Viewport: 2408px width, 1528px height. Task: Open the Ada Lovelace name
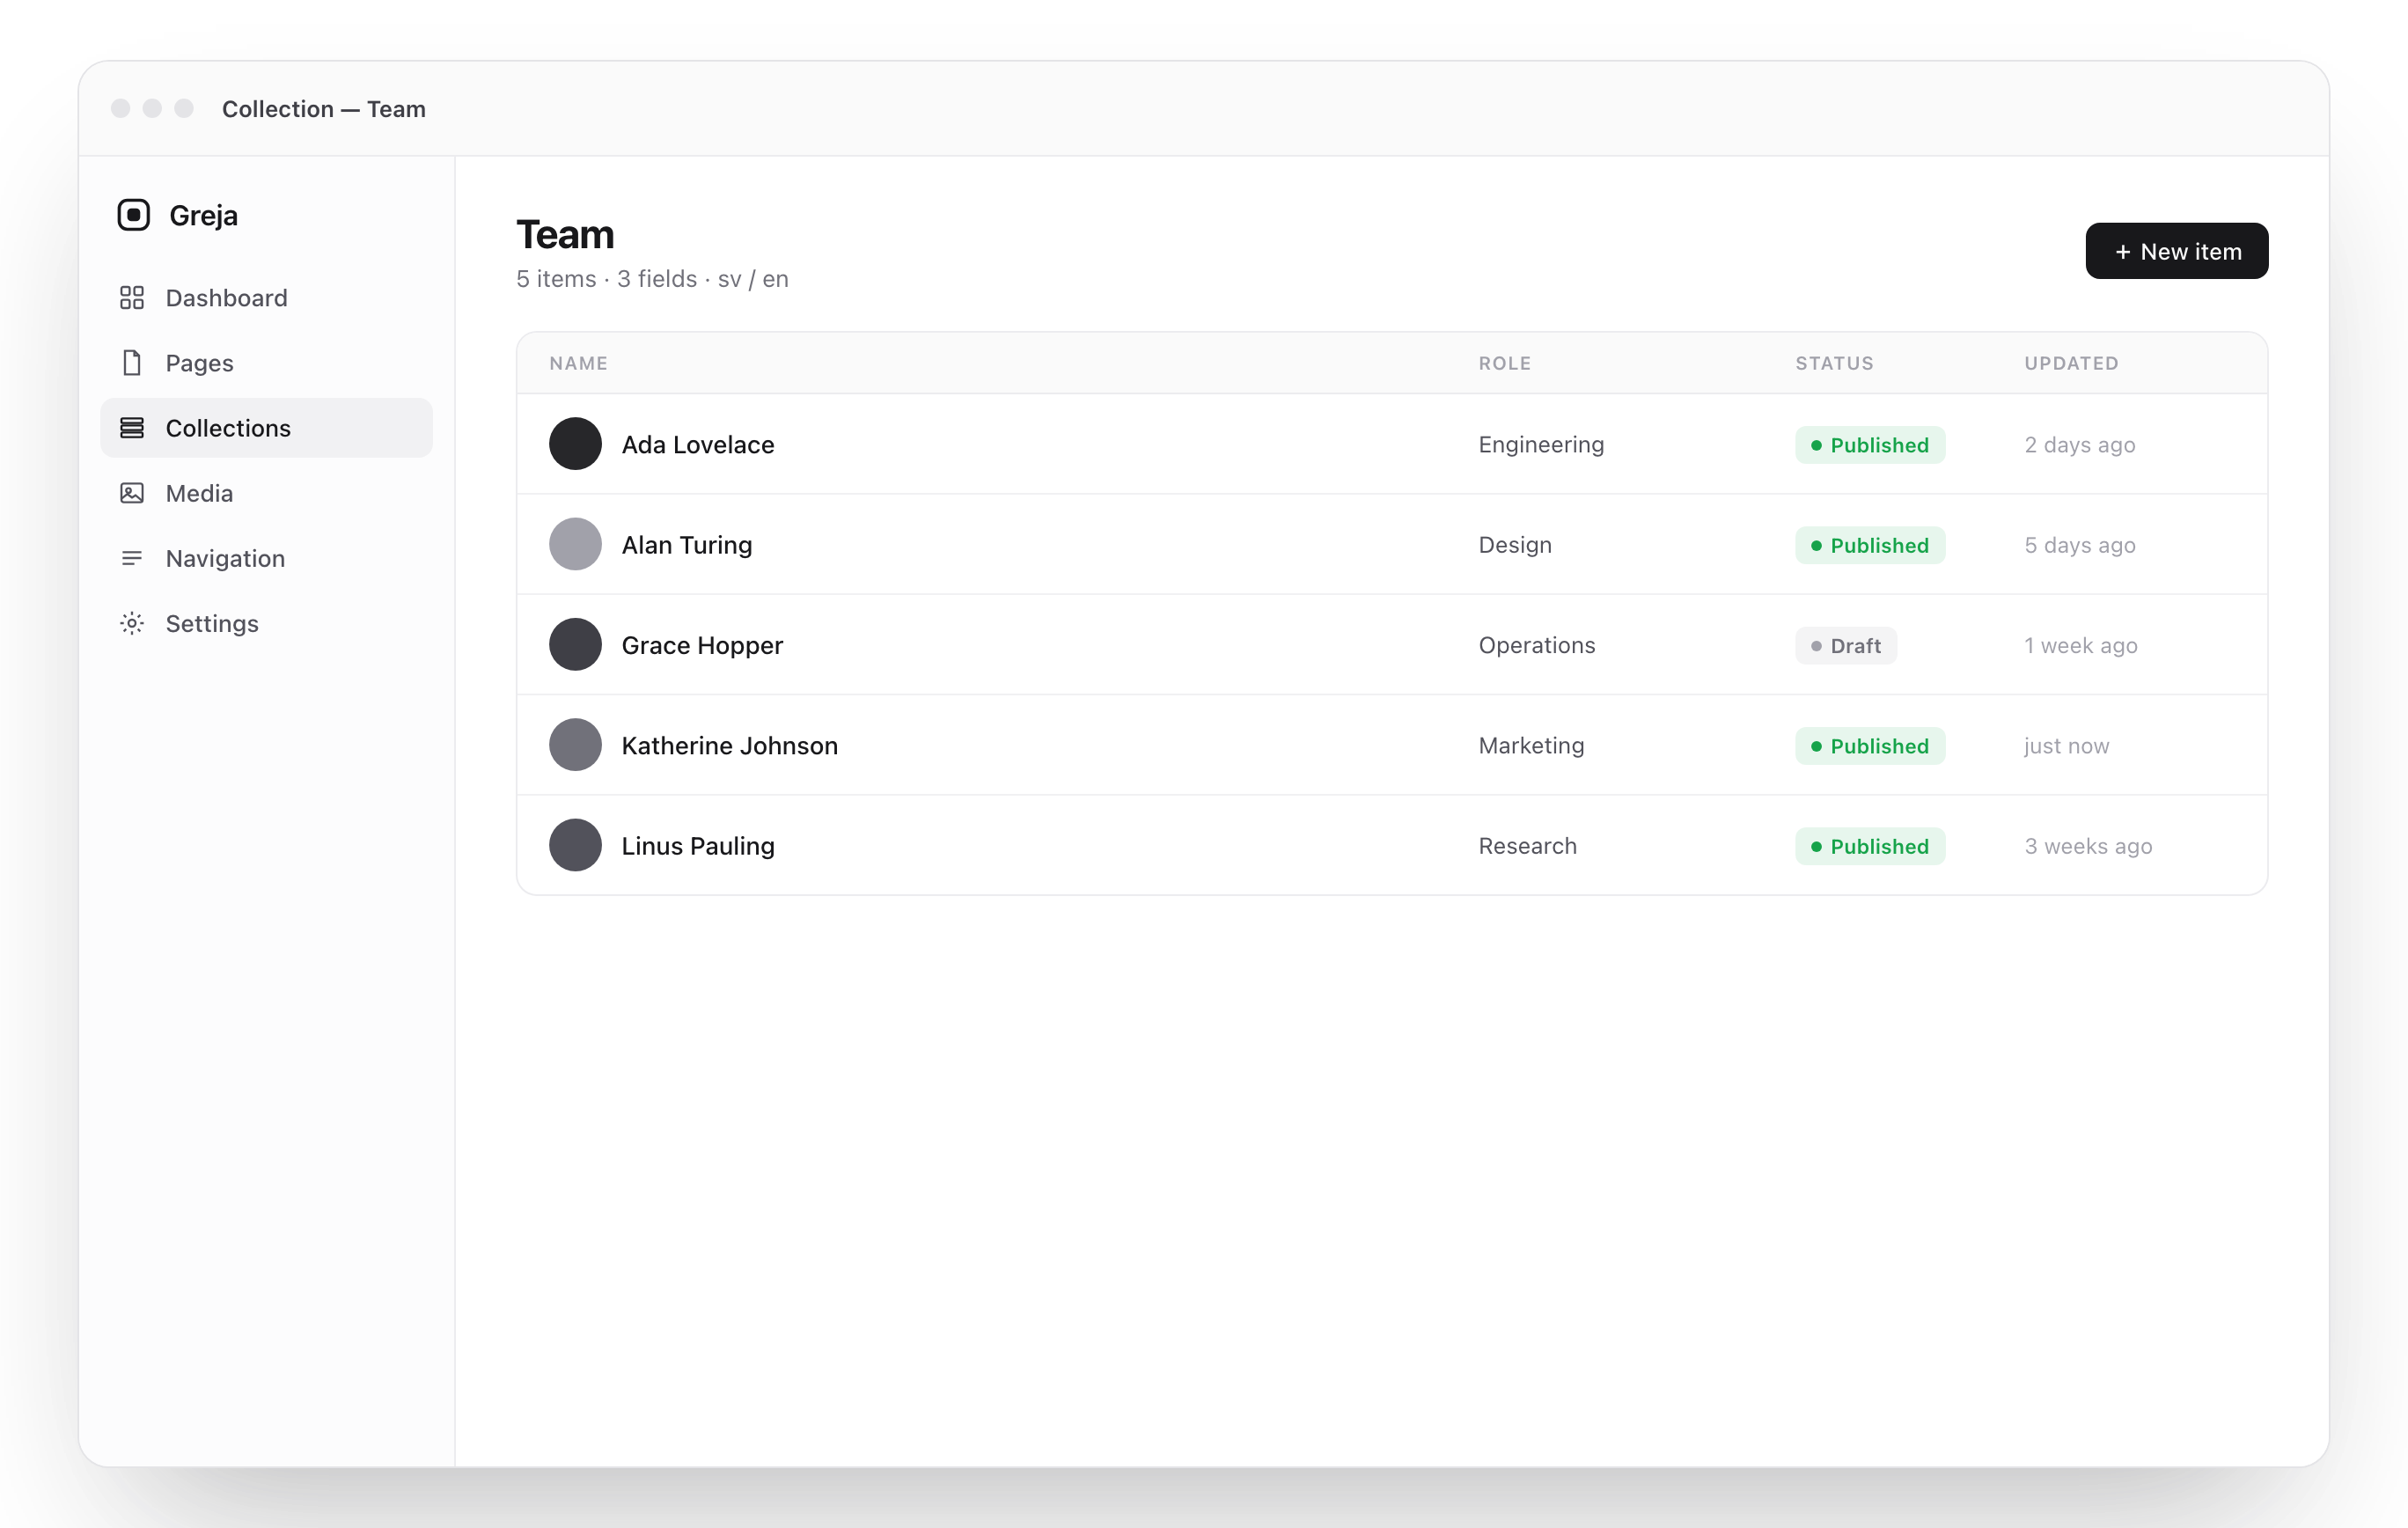tap(698, 444)
